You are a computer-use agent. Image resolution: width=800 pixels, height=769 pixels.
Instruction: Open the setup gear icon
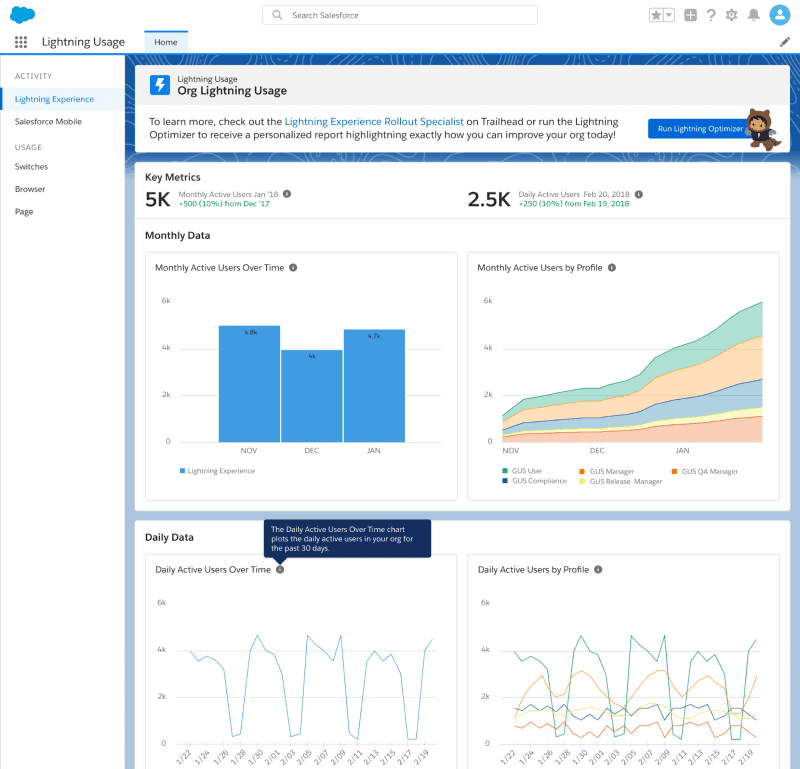click(x=732, y=15)
